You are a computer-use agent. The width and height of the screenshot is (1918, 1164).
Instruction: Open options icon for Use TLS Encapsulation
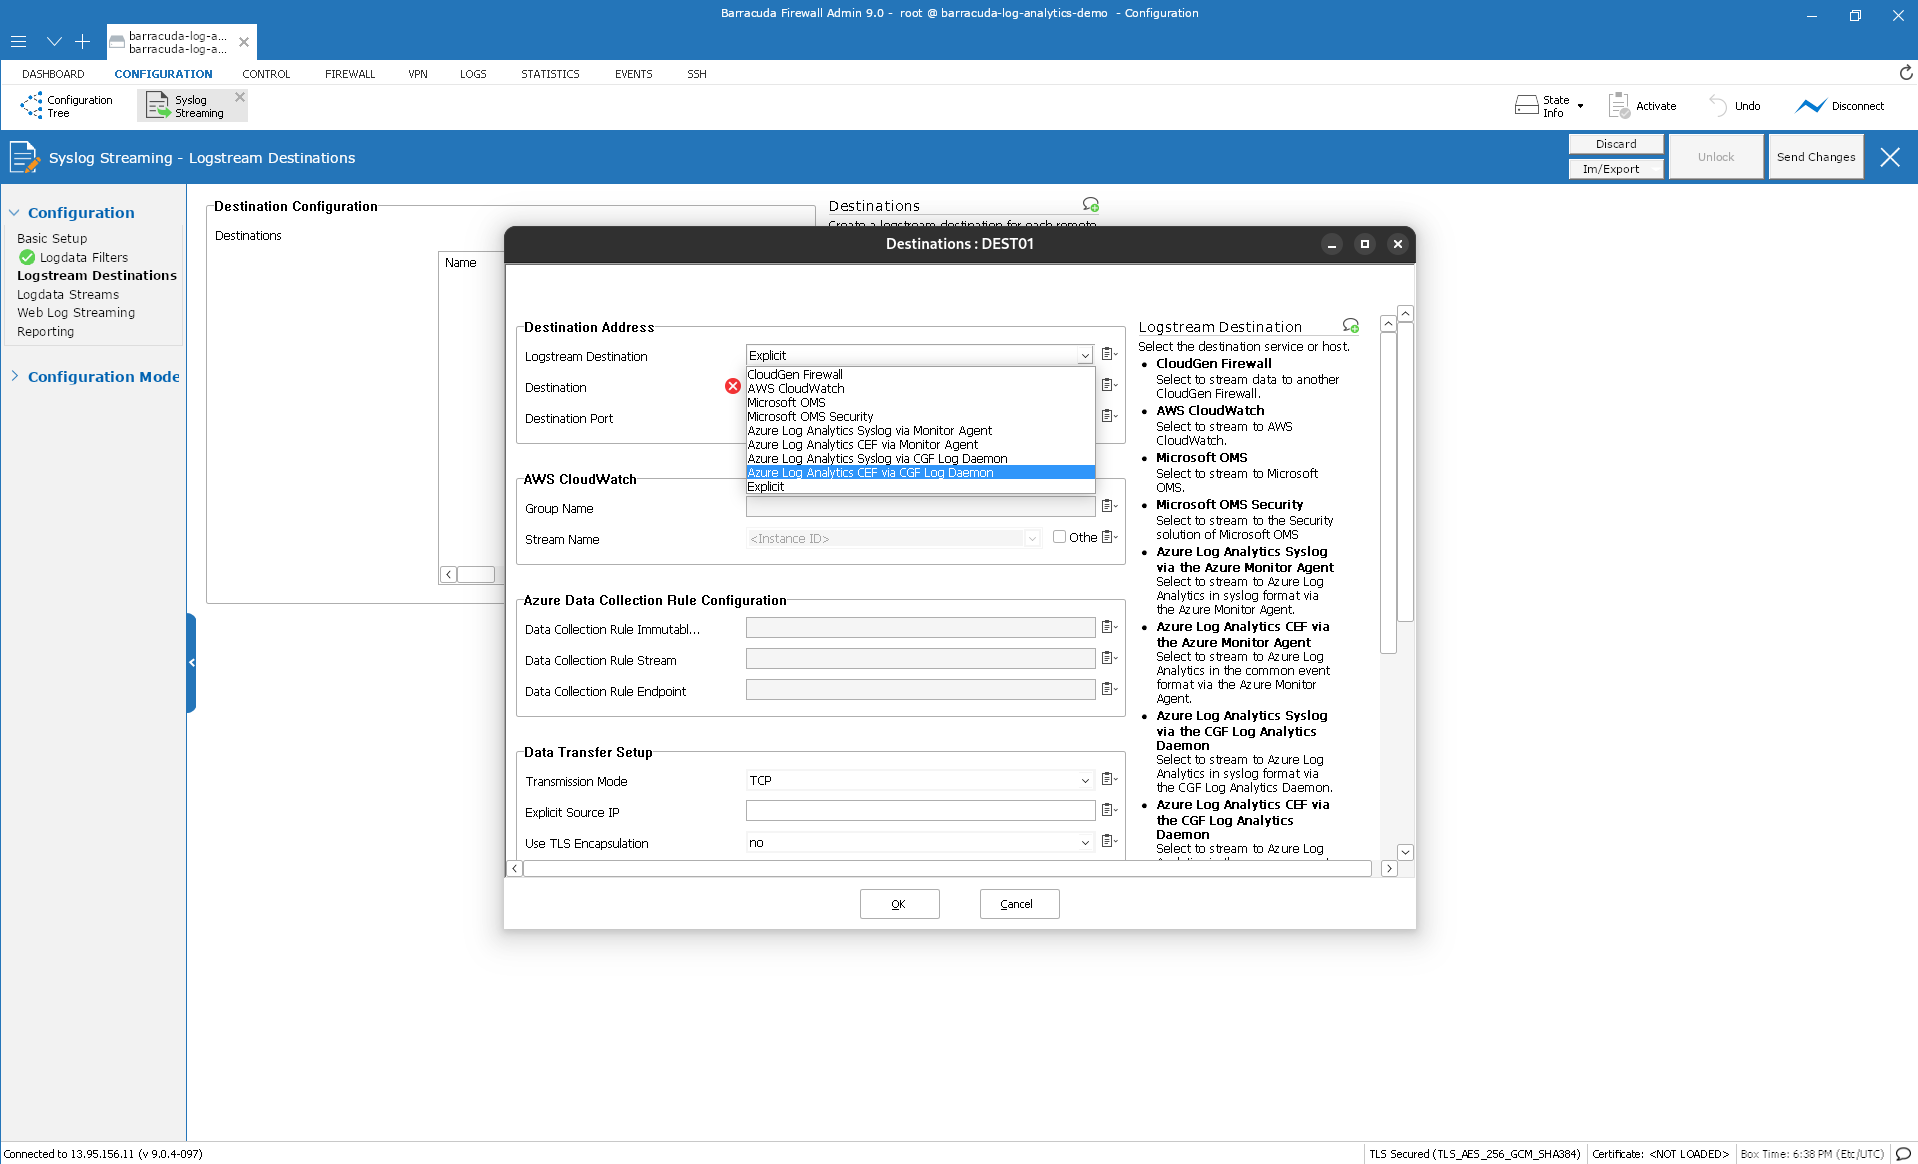click(x=1109, y=841)
